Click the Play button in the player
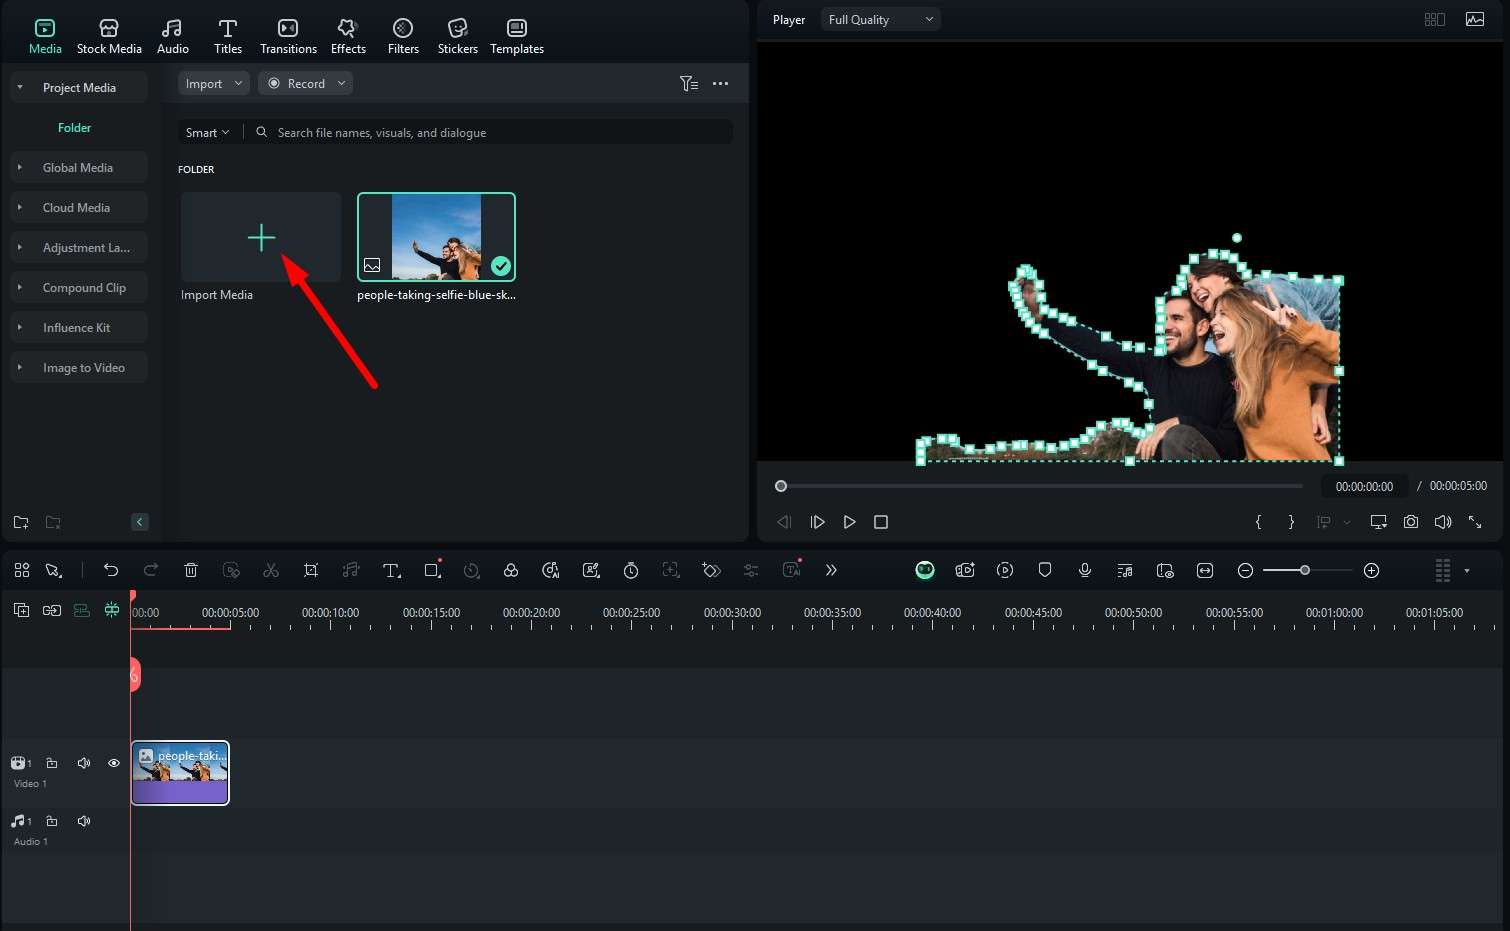 point(849,522)
